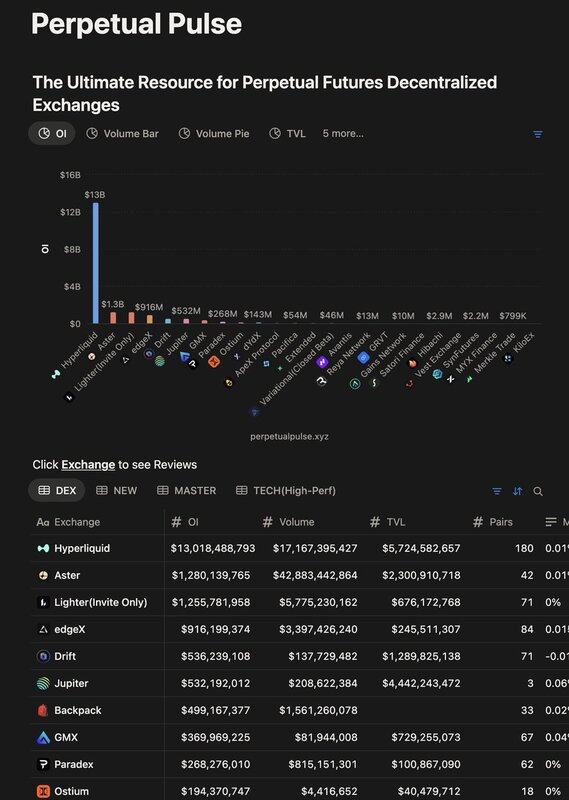Click the edgeX logo icon in table
The image size is (569, 800).
click(43, 629)
